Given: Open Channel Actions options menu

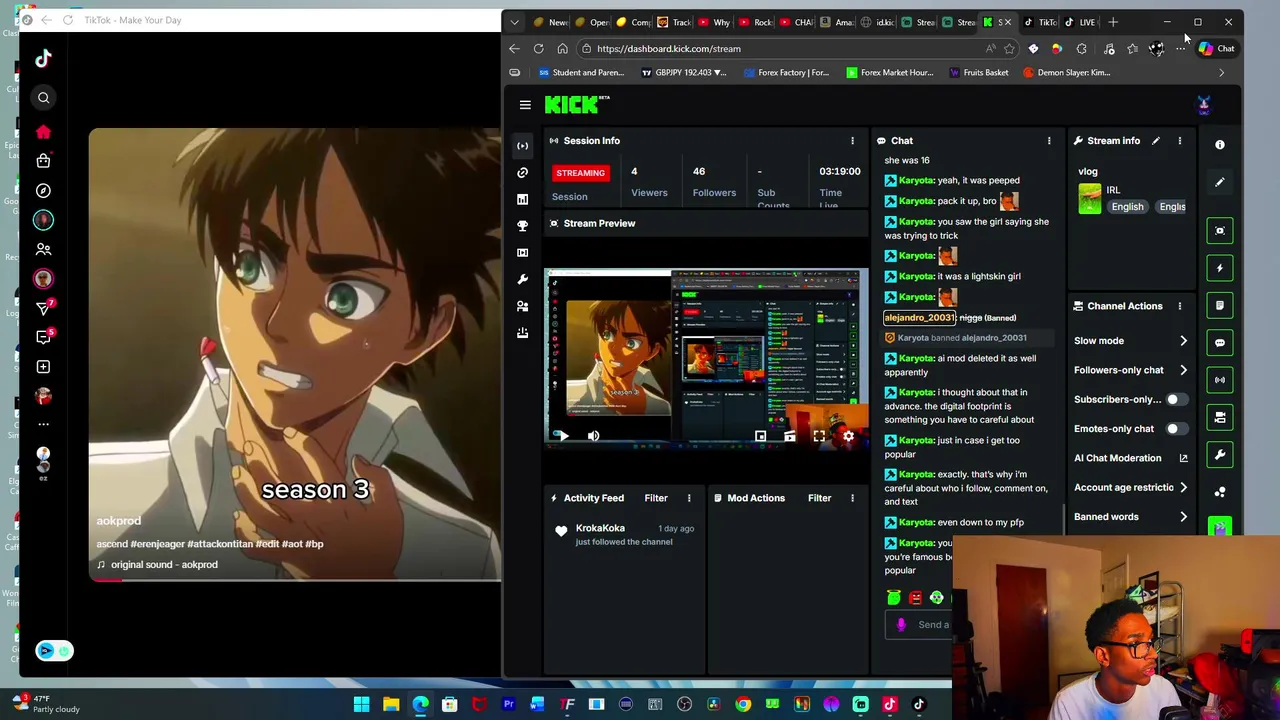Looking at the screenshot, I should click(1180, 306).
